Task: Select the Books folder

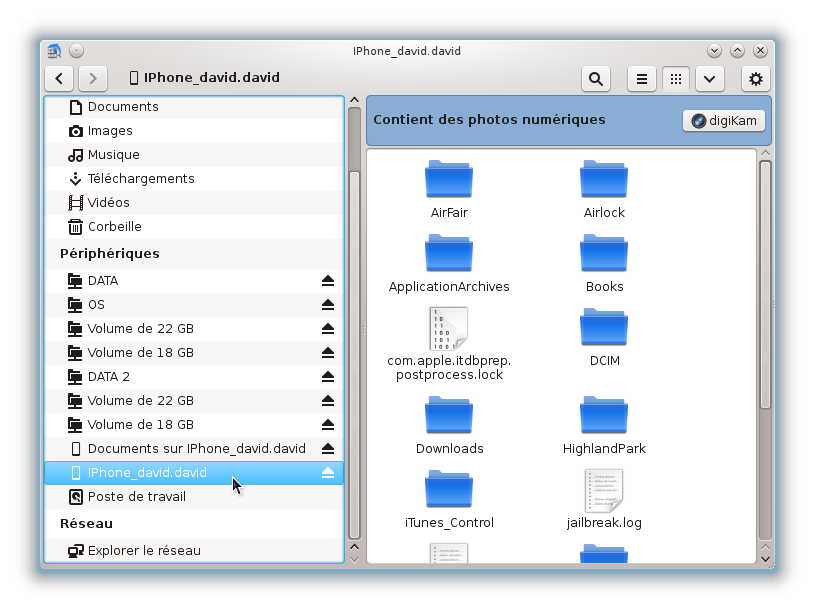Action: tap(604, 264)
